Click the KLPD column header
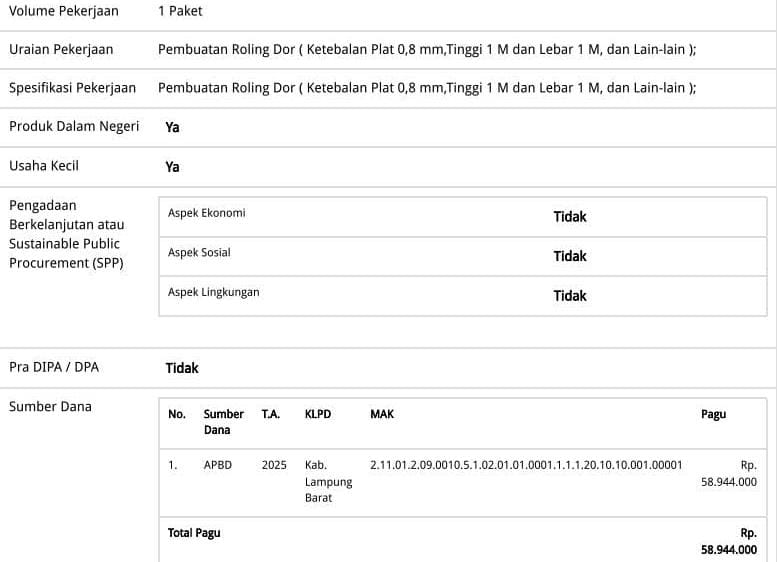Viewport: 777px width, 562px height. [x=317, y=414]
